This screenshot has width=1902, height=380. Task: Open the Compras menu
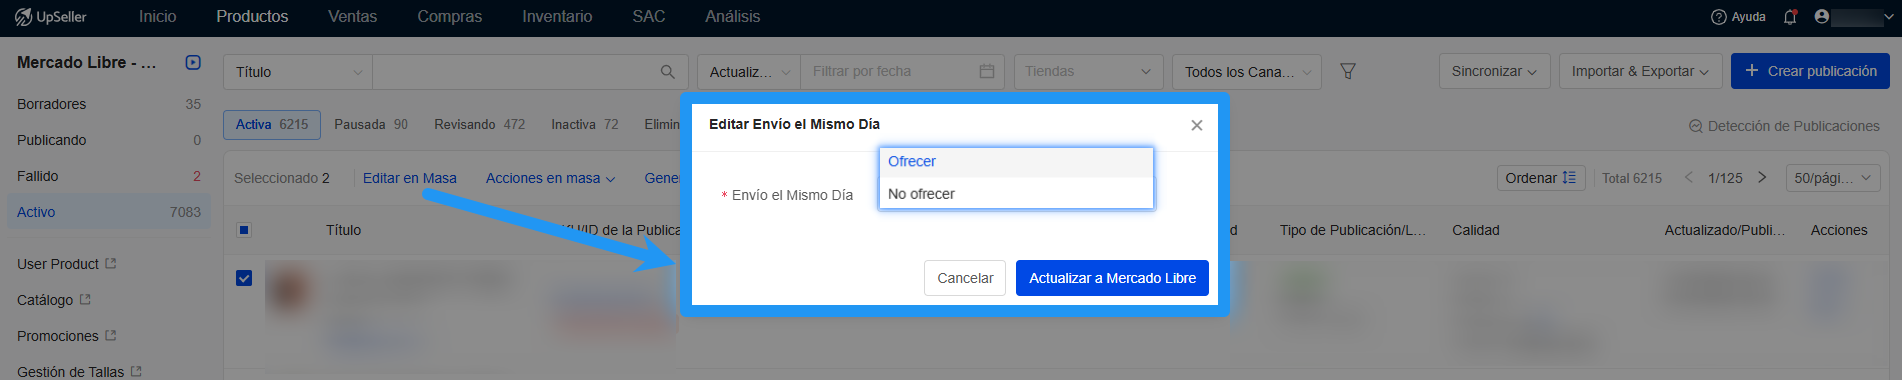450,17
